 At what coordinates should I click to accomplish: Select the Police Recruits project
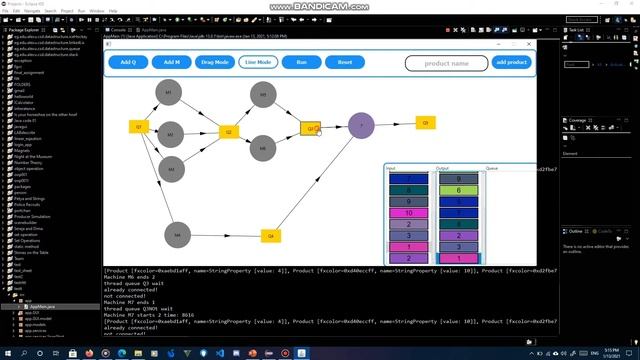click(x=27, y=204)
